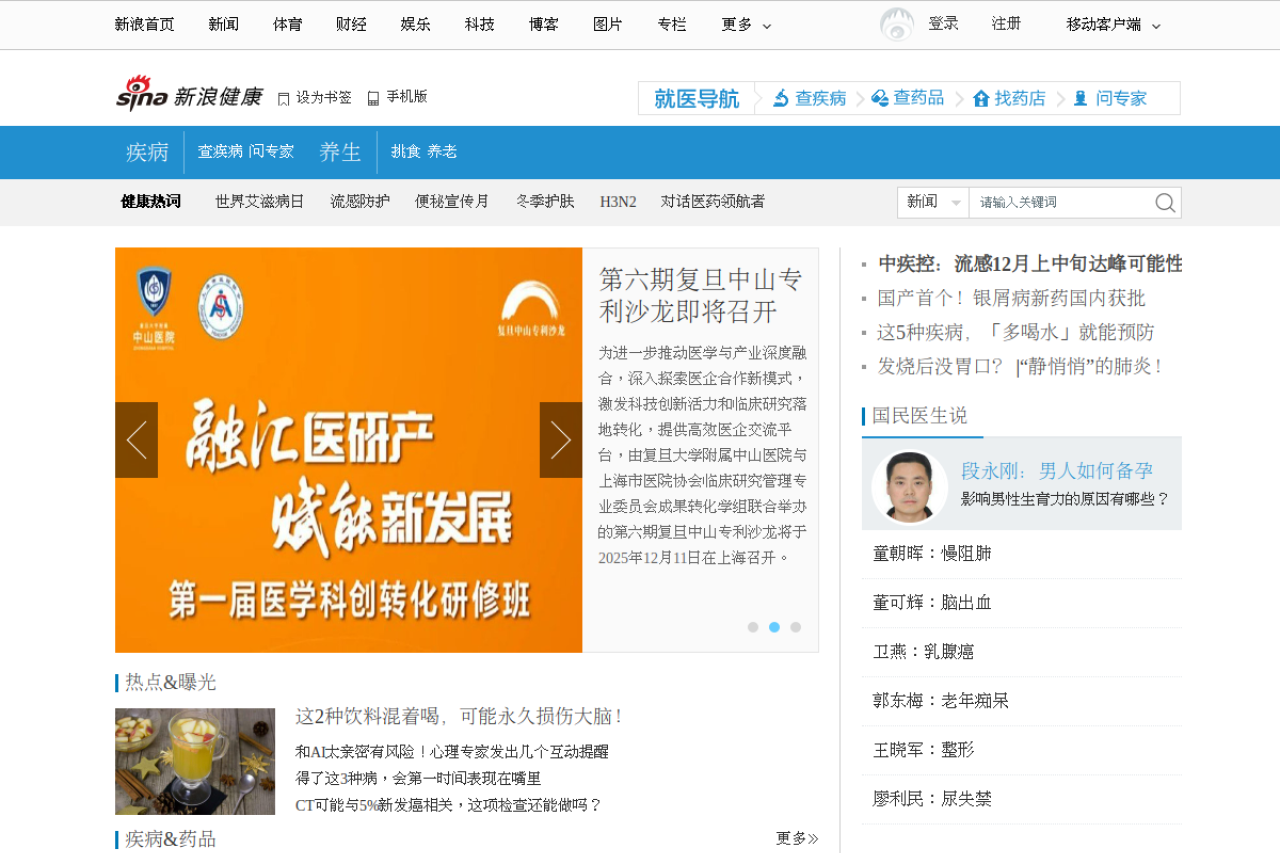Open 博客 in top navigation

[544, 25]
